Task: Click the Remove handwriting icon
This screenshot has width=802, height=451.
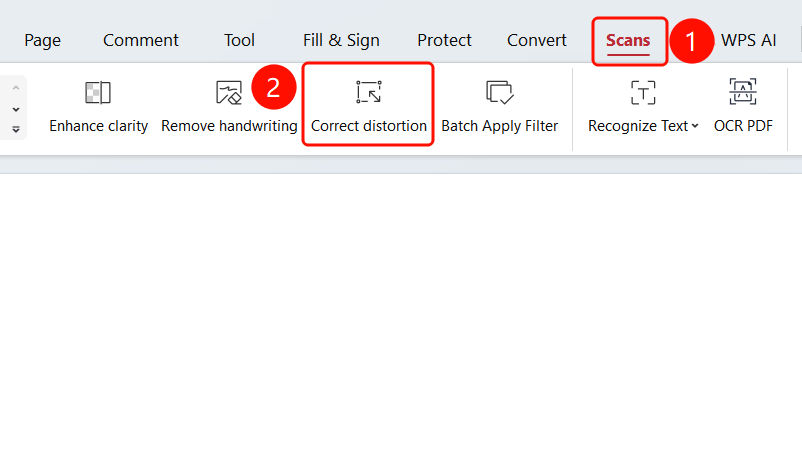Action: tap(229, 93)
